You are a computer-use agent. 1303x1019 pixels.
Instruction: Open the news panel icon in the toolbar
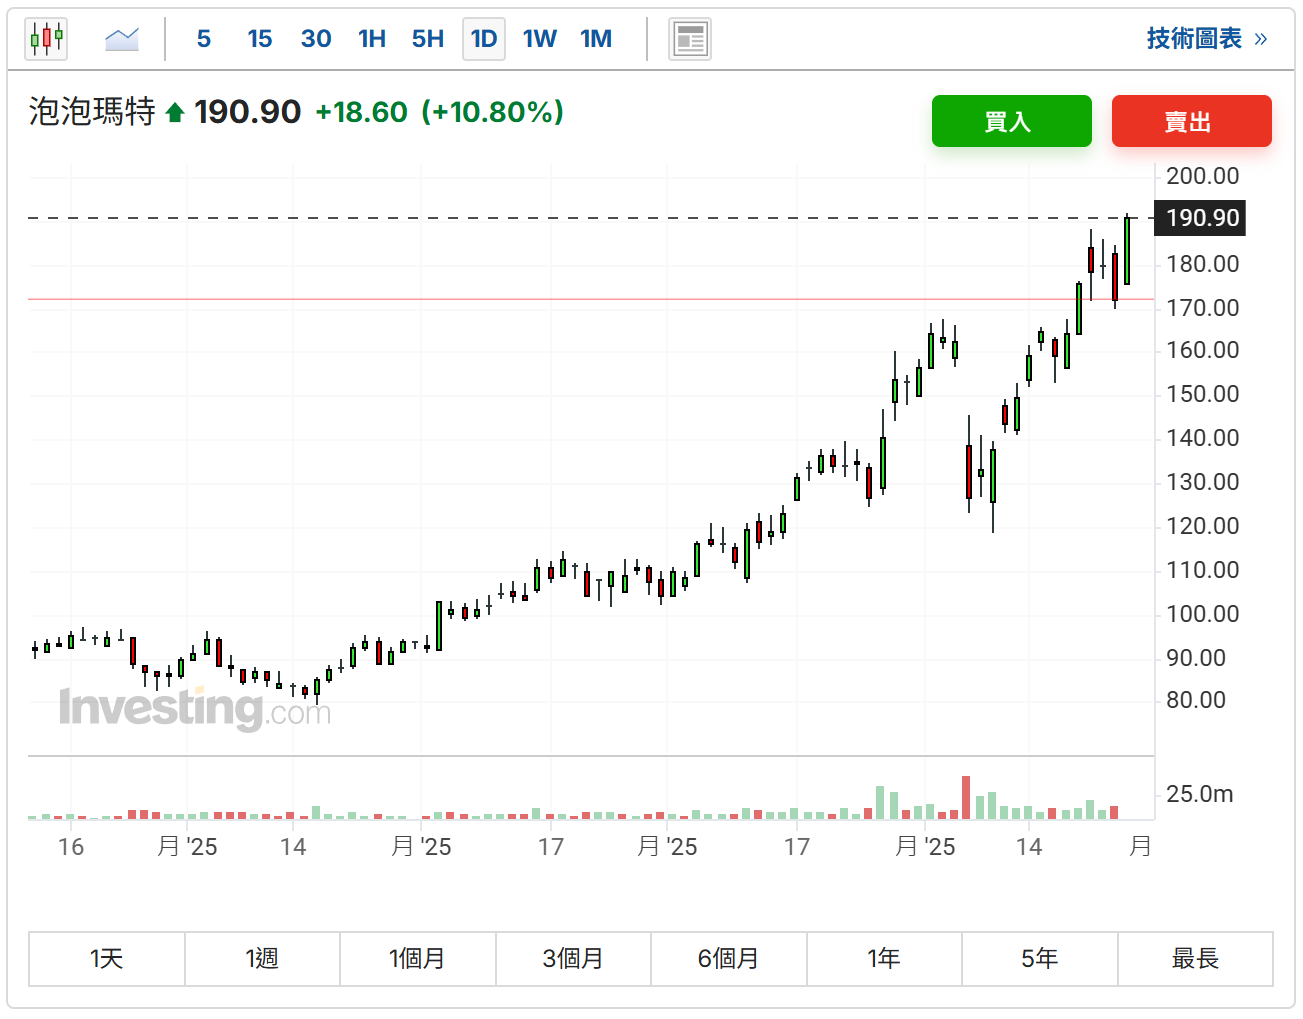pyautogui.click(x=690, y=39)
